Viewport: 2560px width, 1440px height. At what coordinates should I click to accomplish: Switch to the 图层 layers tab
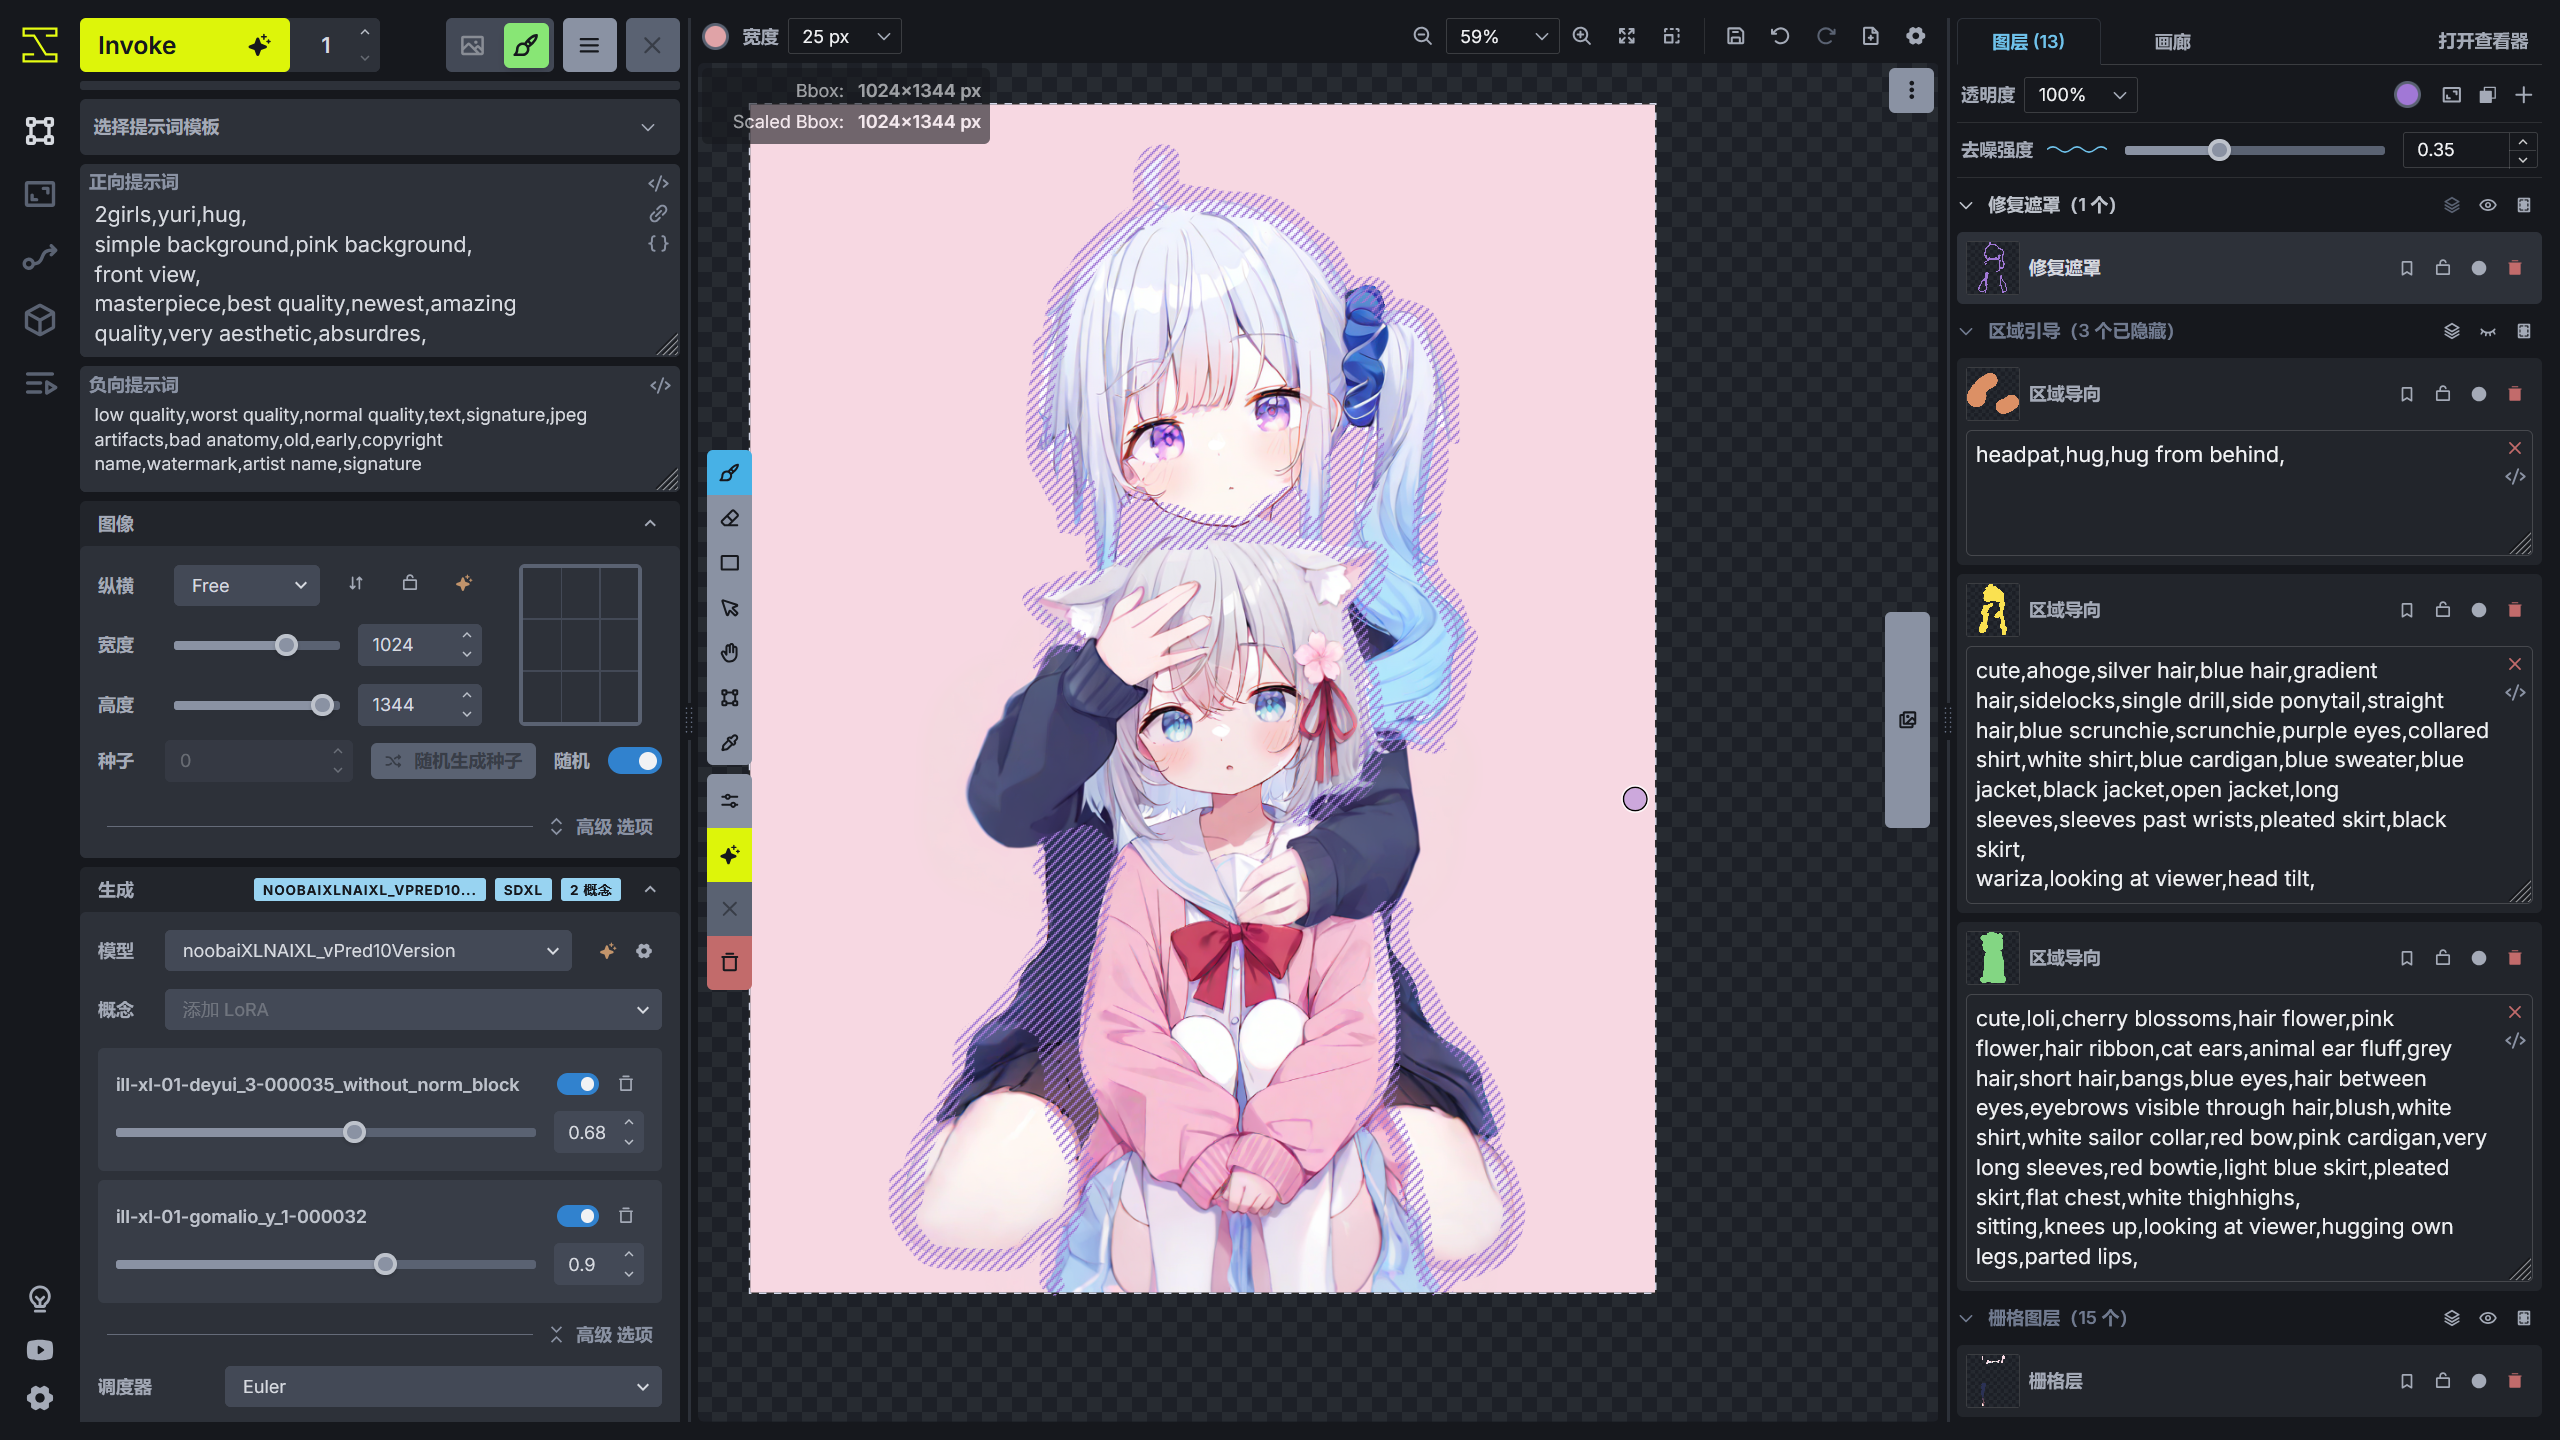2030,42
